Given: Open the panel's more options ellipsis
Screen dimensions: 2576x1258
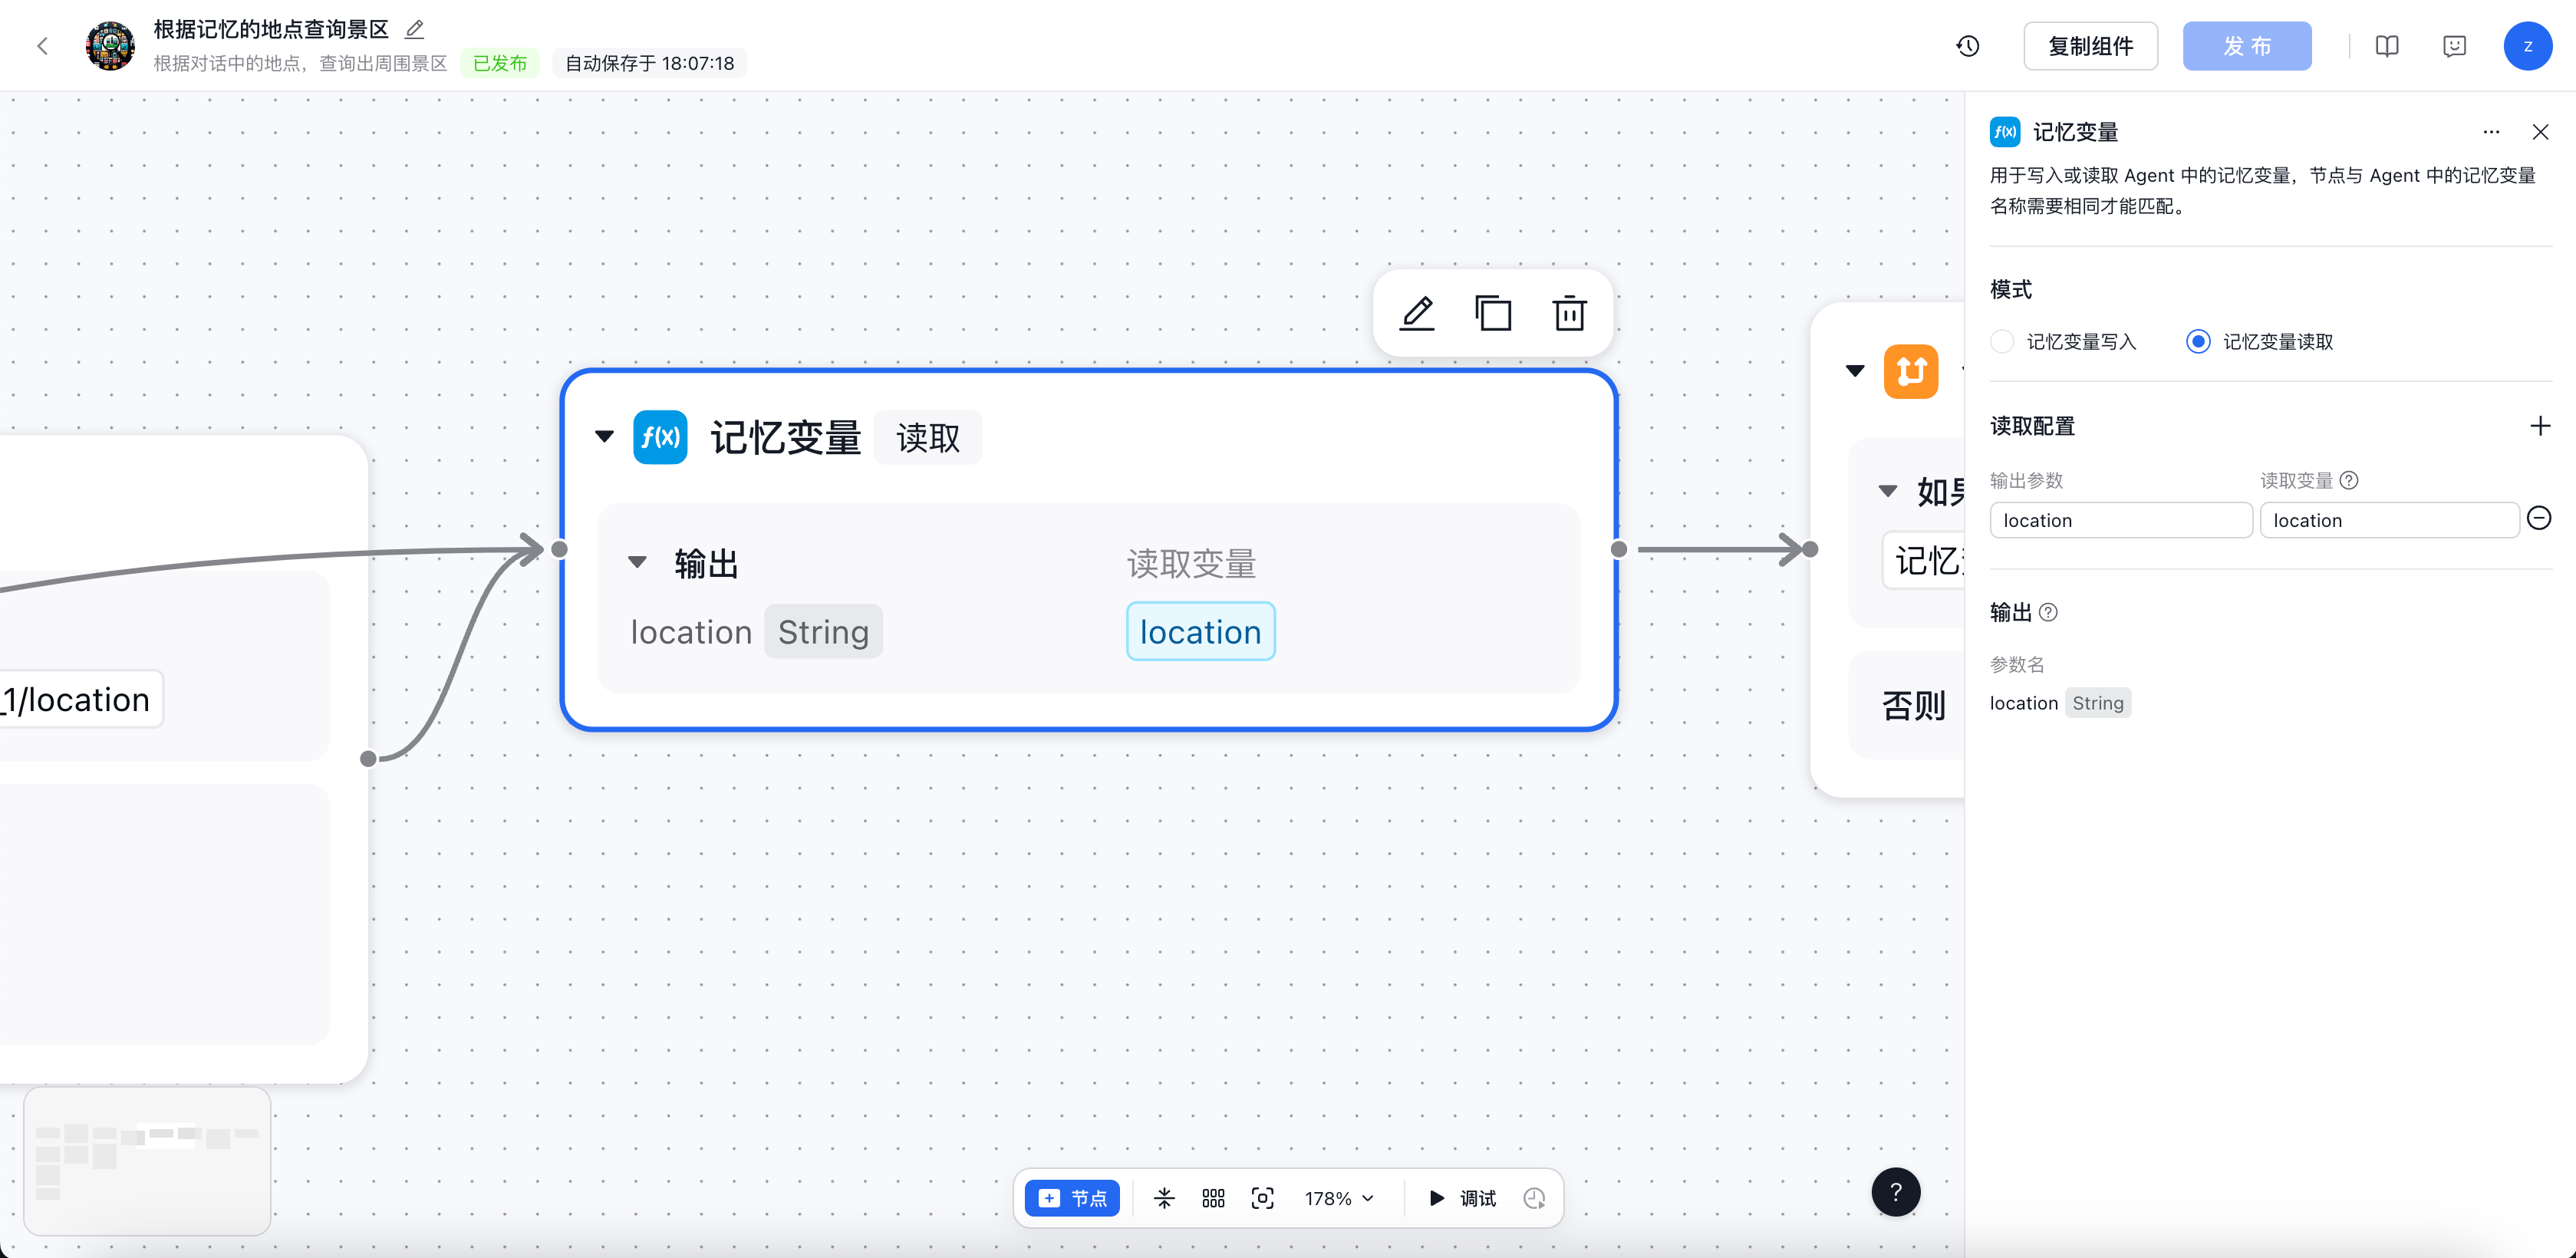Looking at the screenshot, I should tap(2490, 132).
